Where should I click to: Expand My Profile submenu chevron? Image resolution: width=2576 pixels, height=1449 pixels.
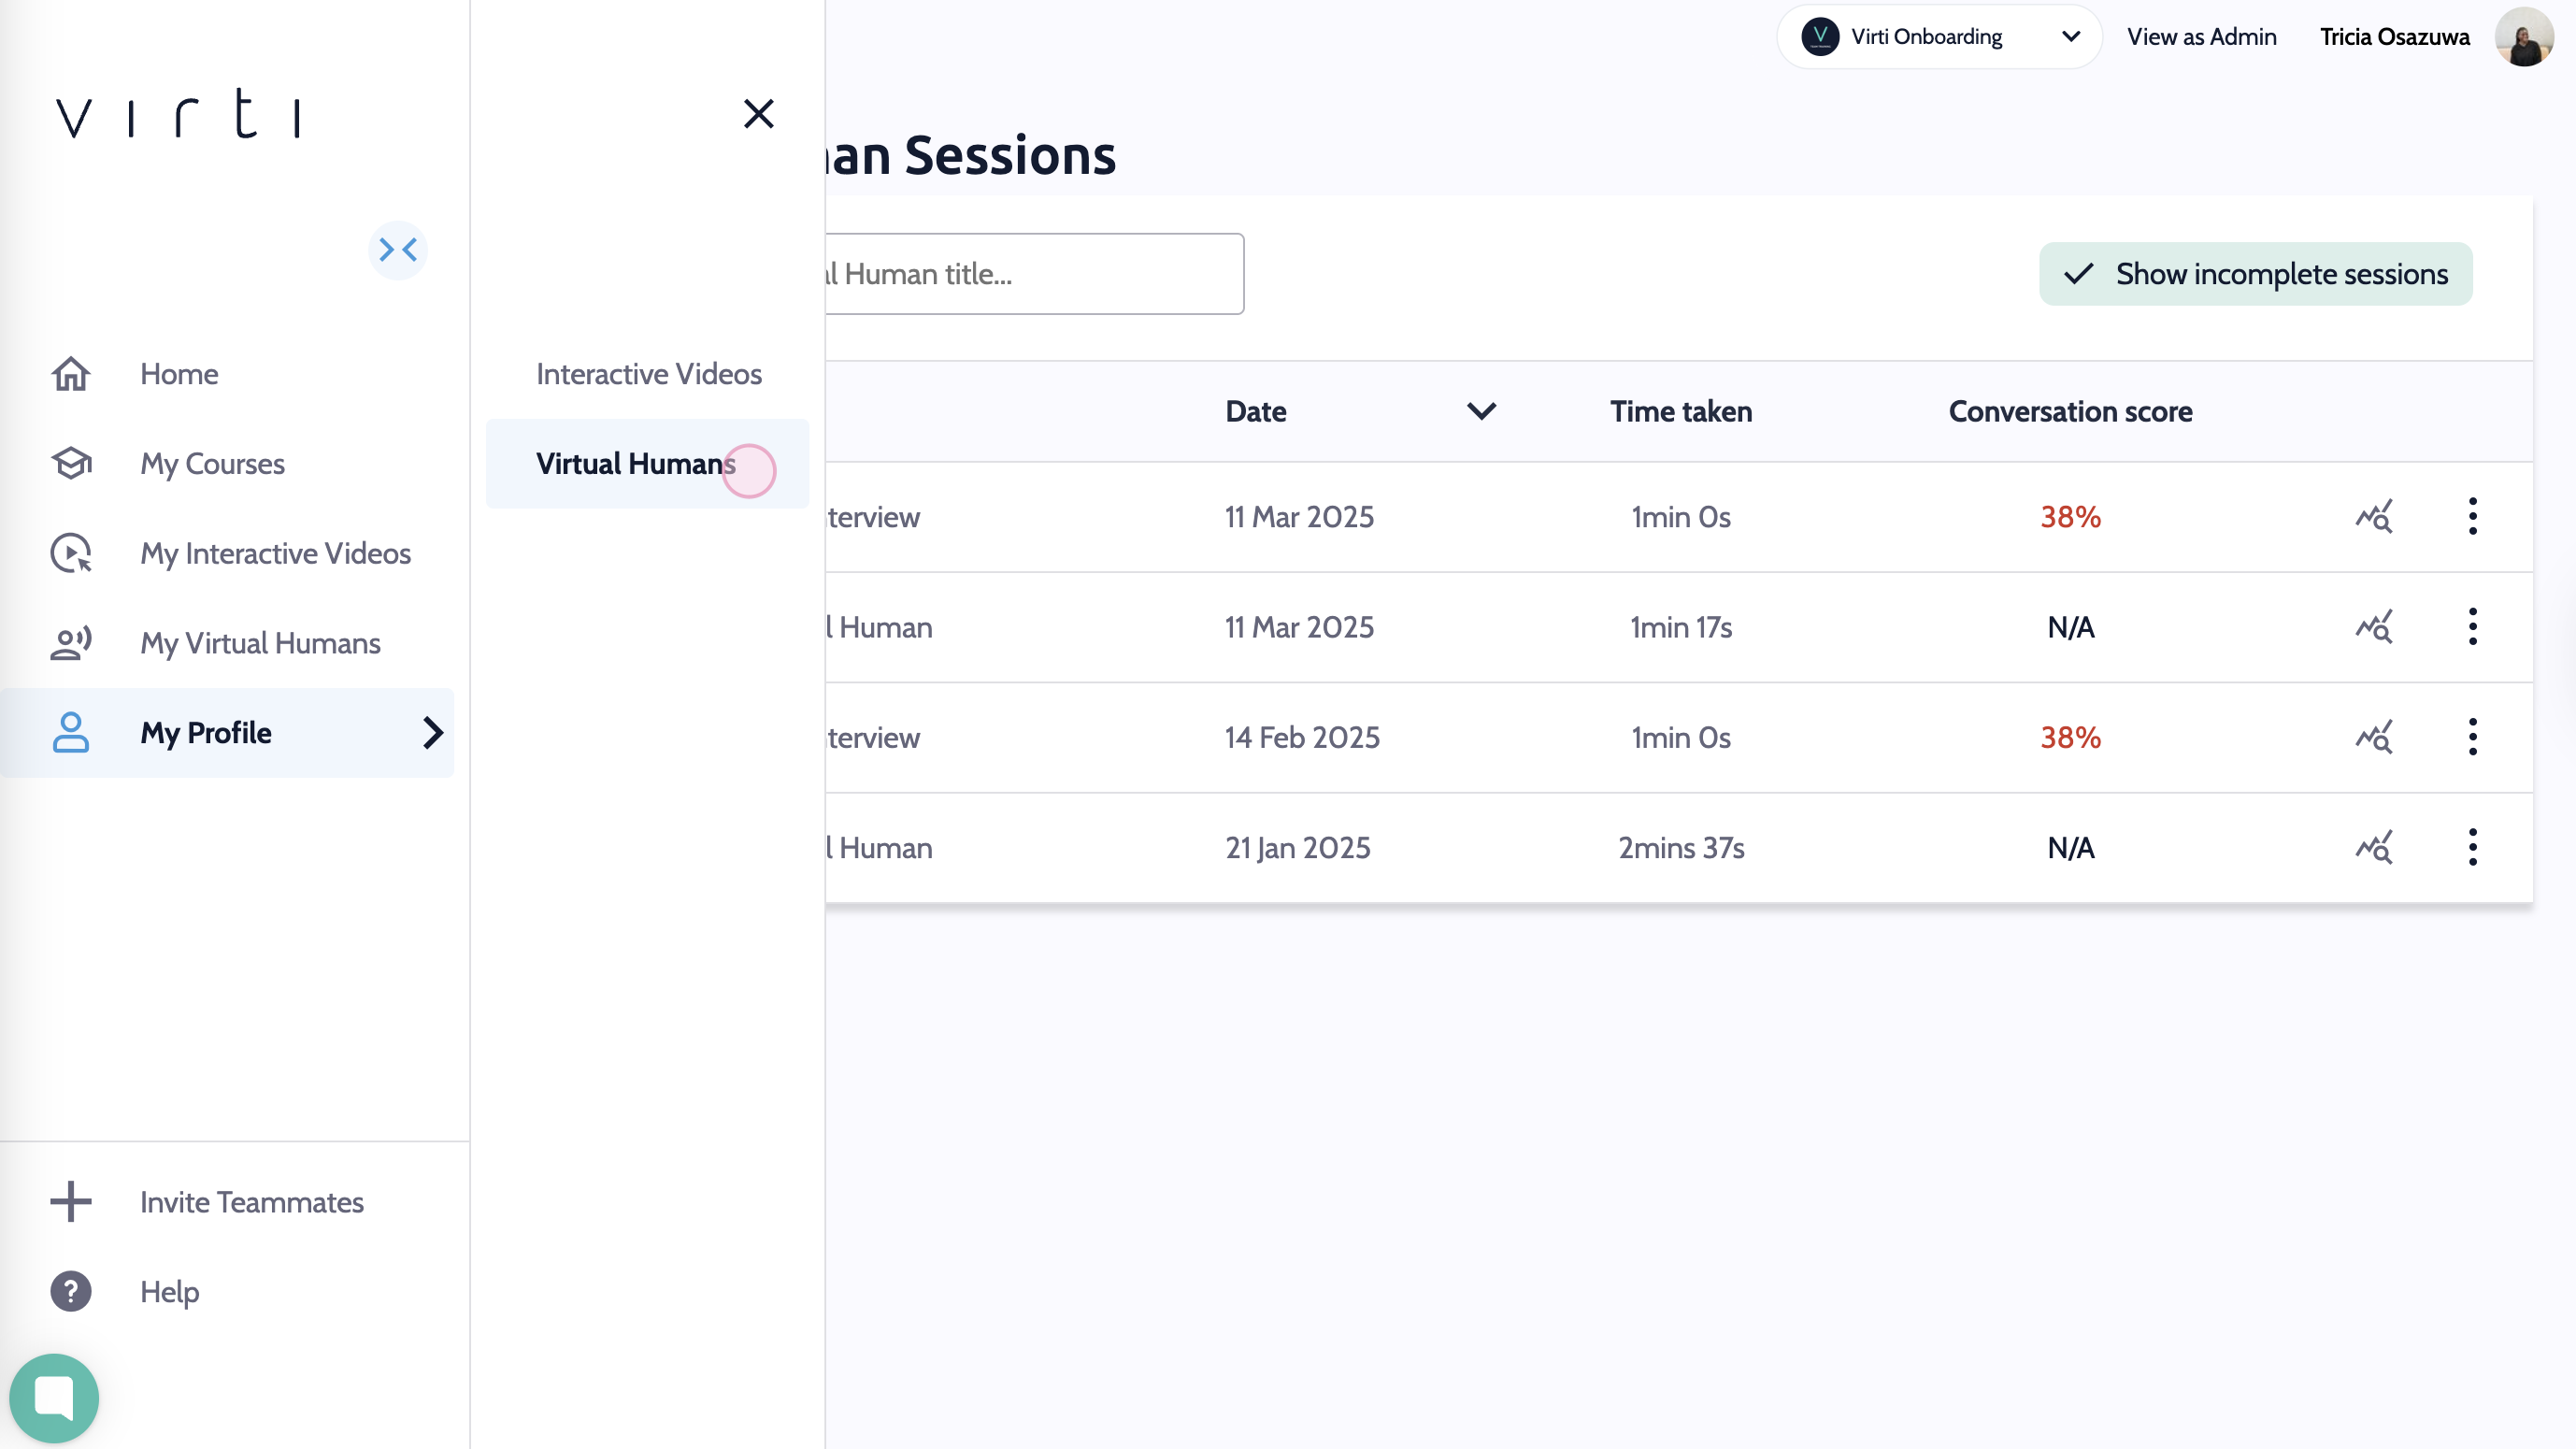tap(432, 733)
